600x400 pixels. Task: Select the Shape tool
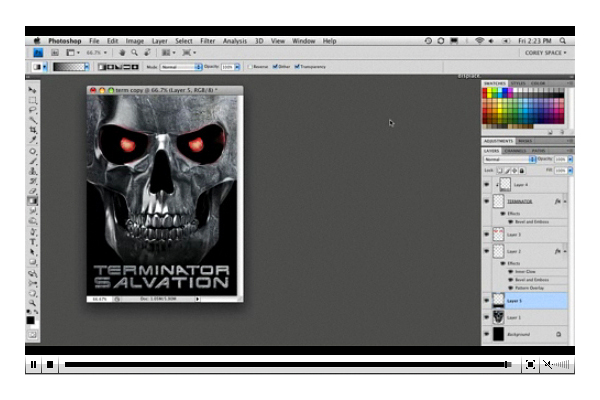(33, 262)
